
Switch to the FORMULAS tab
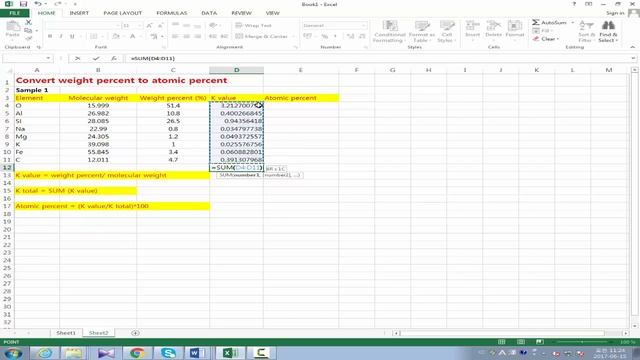click(x=171, y=13)
